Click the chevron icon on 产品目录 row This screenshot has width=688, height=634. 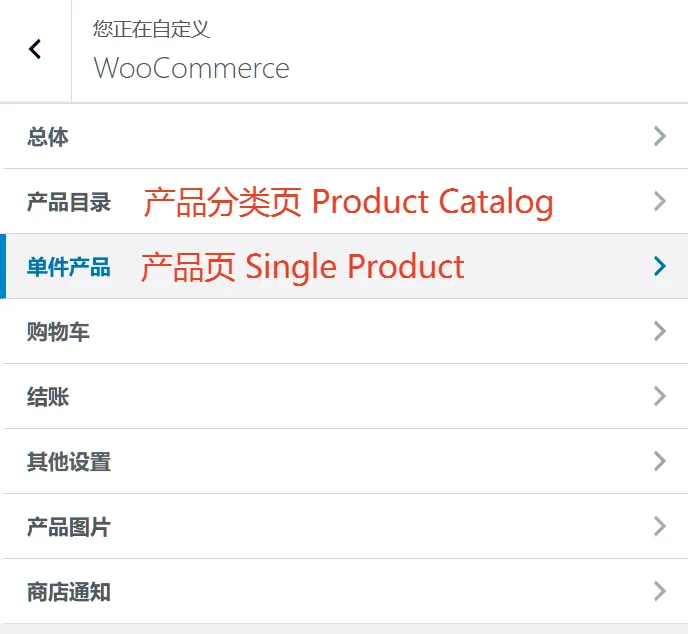[x=659, y=201]
